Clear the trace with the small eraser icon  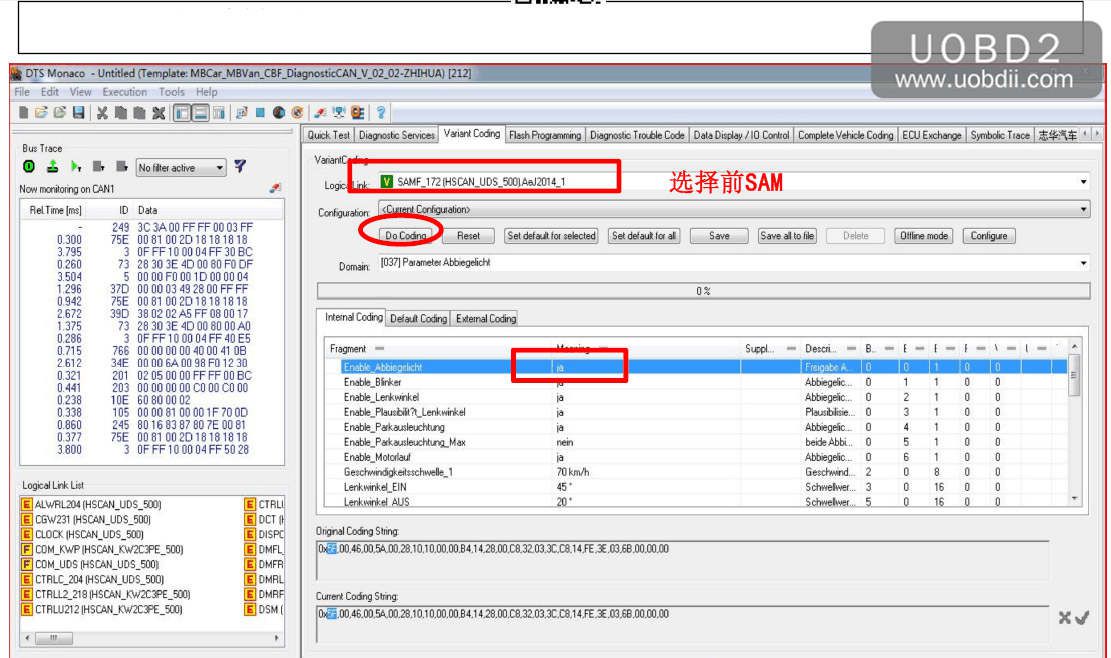pos(275,188)
